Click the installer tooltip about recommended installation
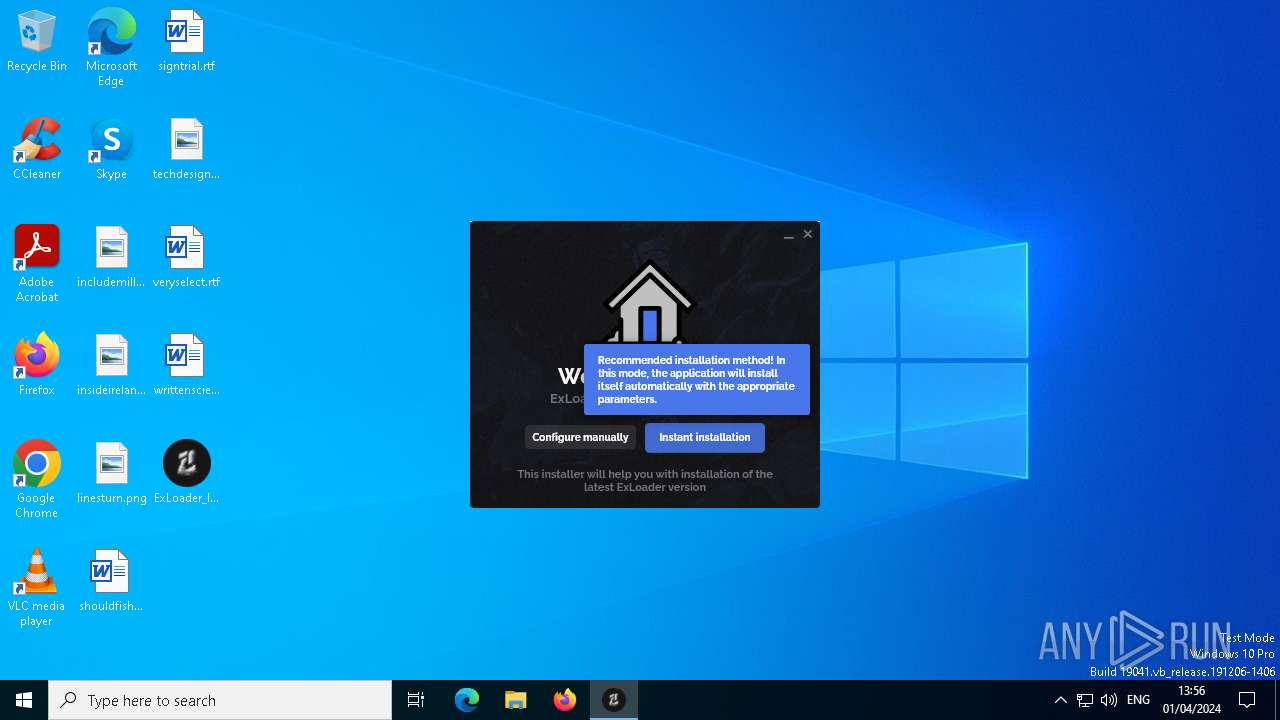The image size is (1280, 720). tap(697, 380)
